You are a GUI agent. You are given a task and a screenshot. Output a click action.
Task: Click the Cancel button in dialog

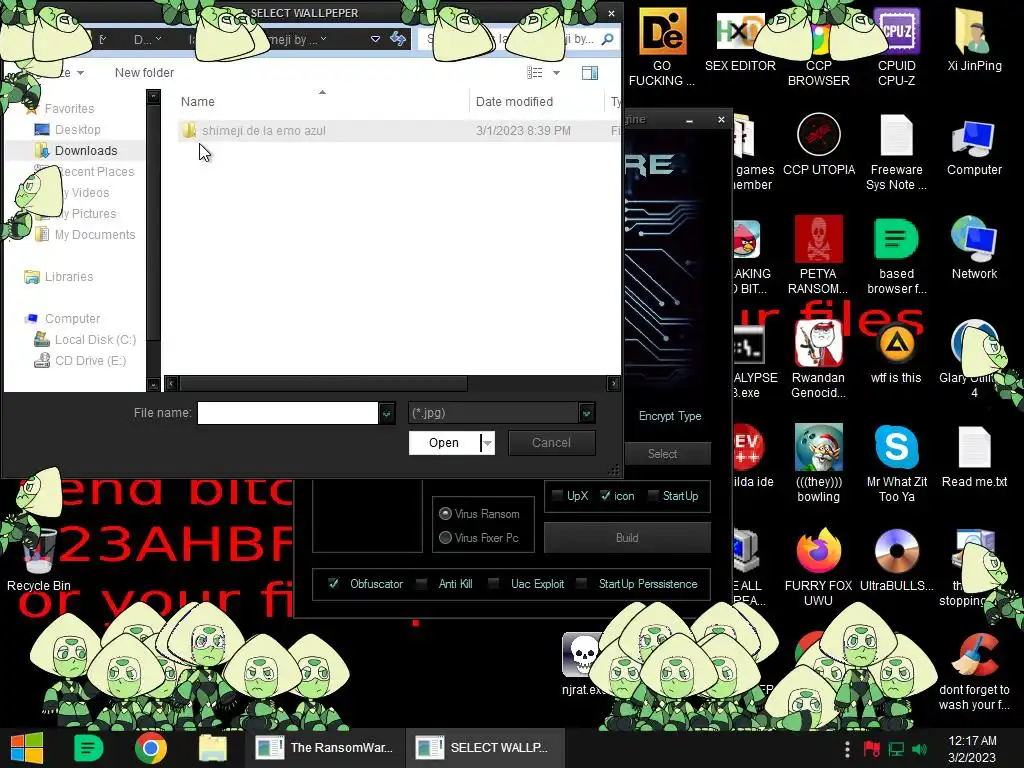click(551, 443)
